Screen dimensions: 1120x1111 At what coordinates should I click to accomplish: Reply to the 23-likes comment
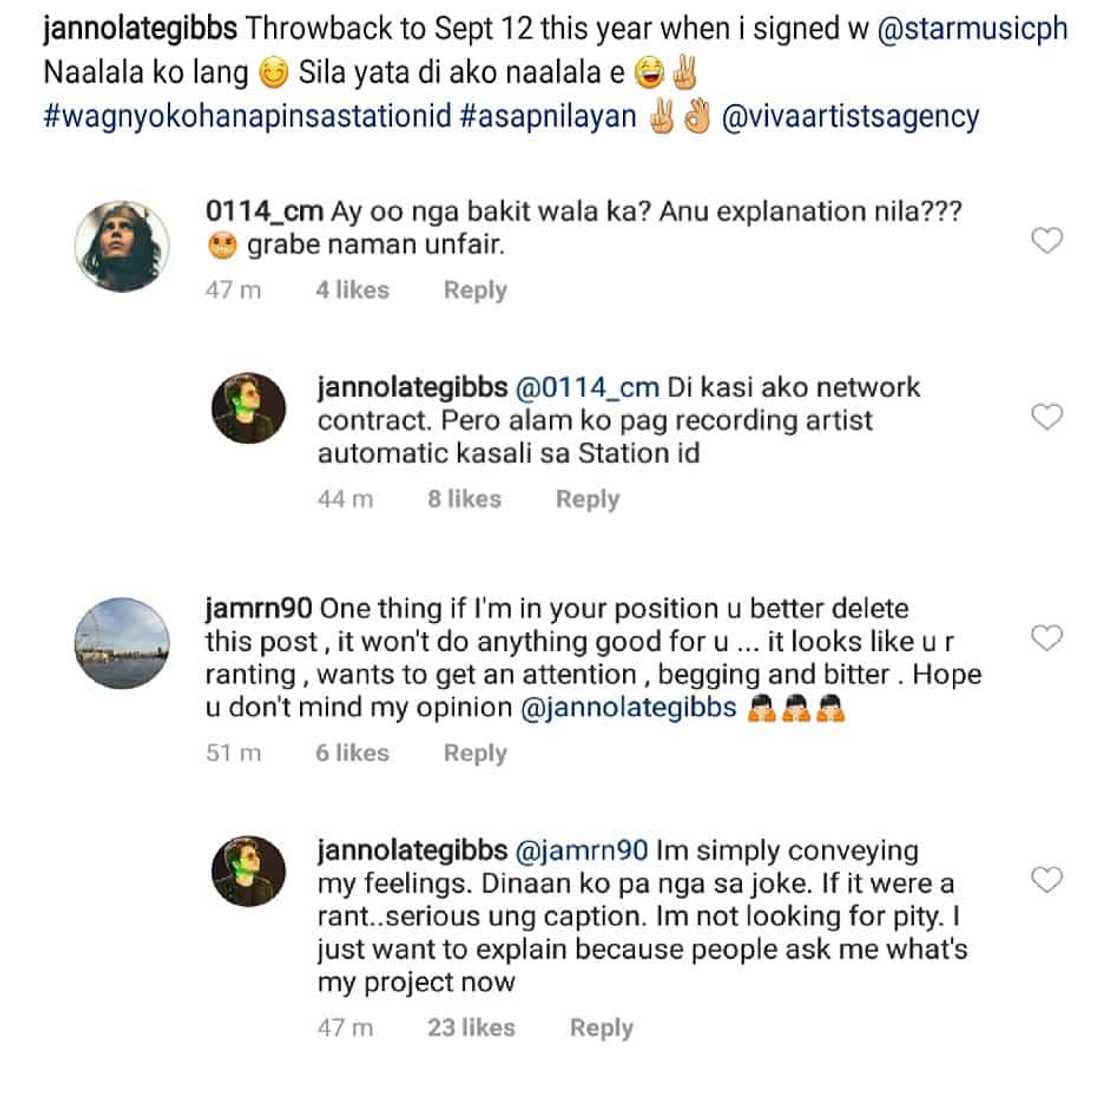601,1028
